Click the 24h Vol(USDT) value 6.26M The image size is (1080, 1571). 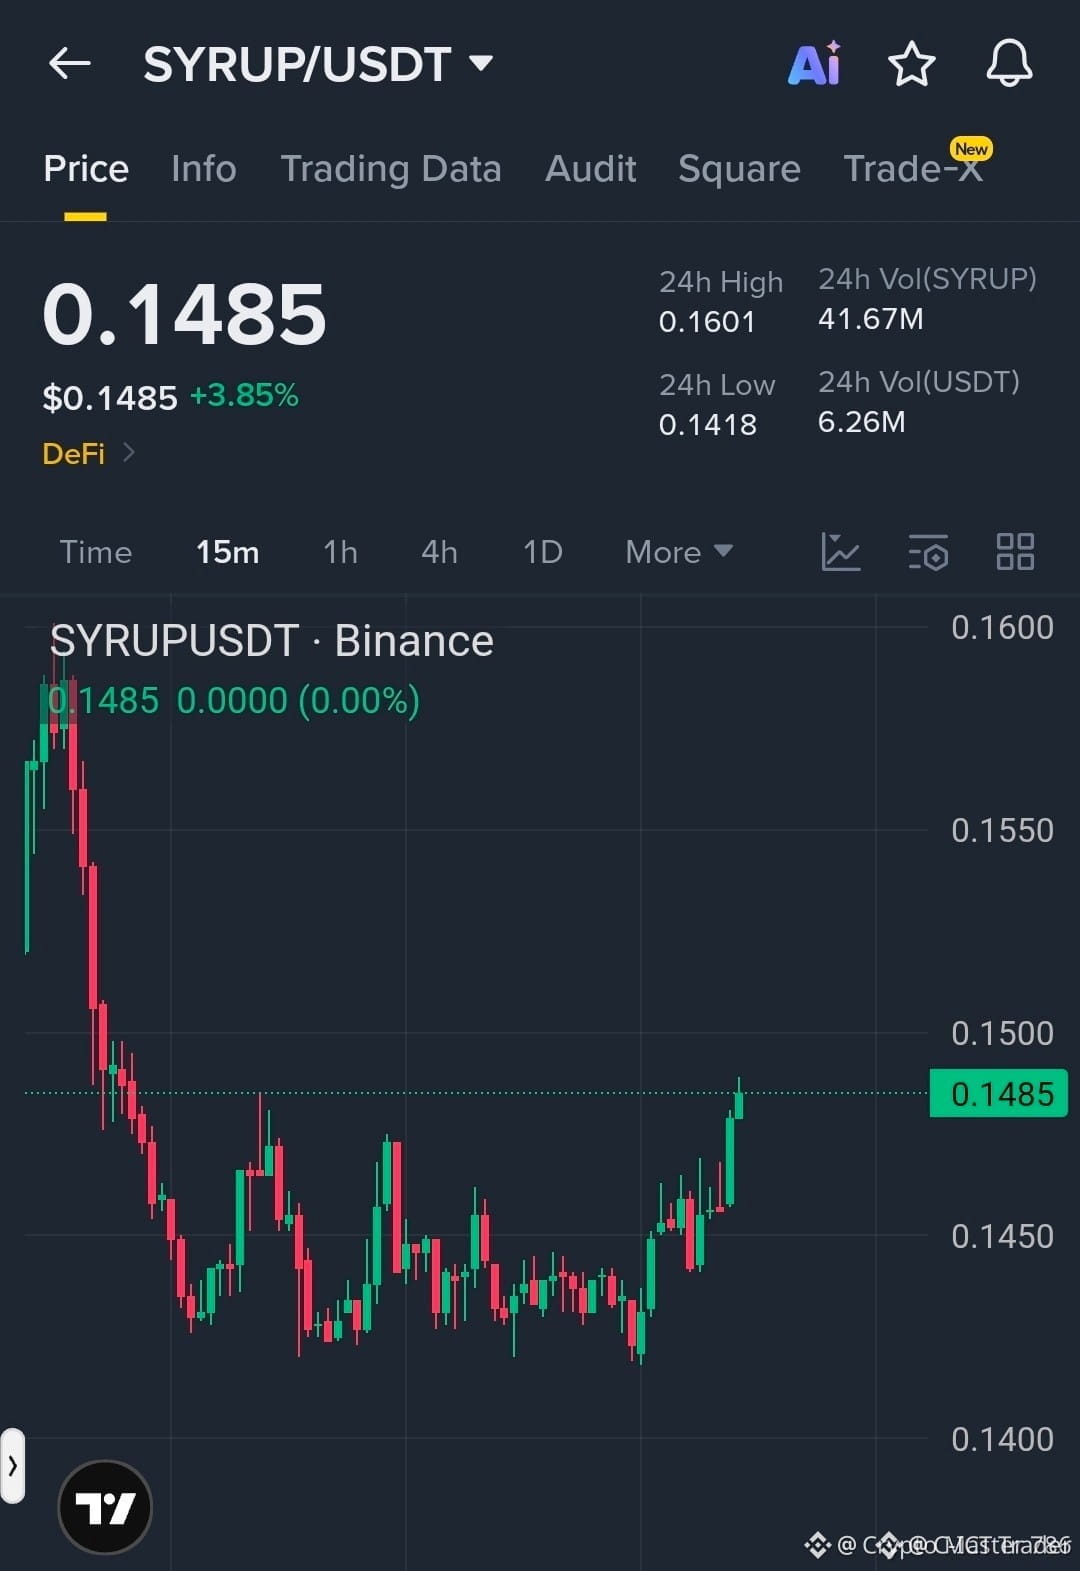(x=862, y=422)
